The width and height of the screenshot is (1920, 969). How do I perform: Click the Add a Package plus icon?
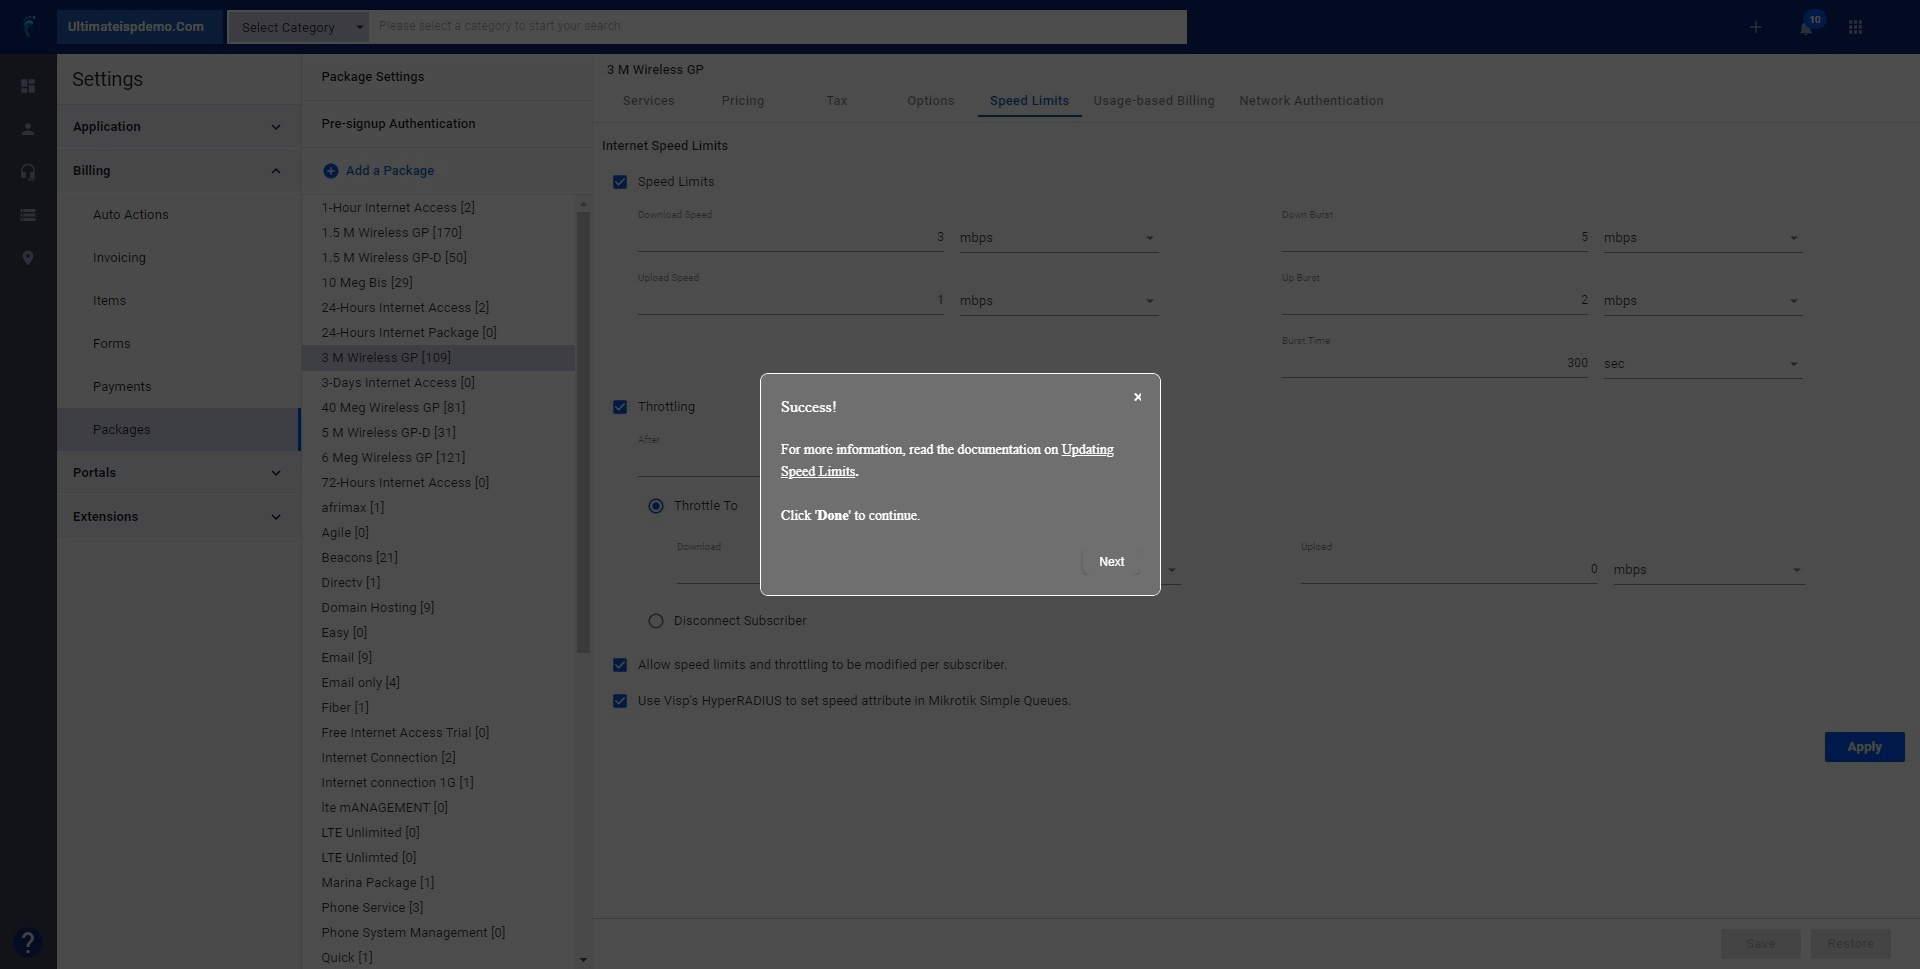pyautogui.click(x=330, y=171)
